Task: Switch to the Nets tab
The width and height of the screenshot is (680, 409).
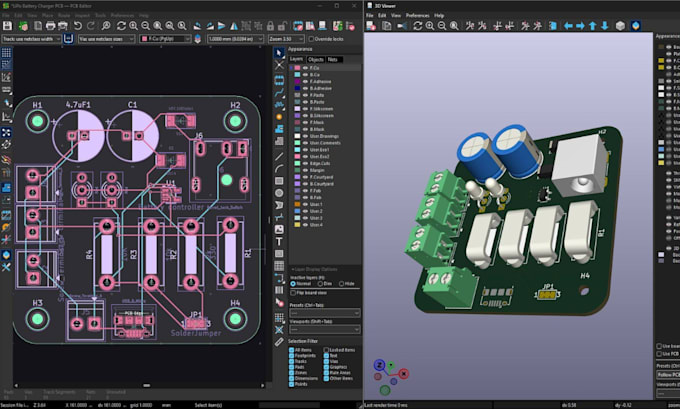Action: (333, 59)
